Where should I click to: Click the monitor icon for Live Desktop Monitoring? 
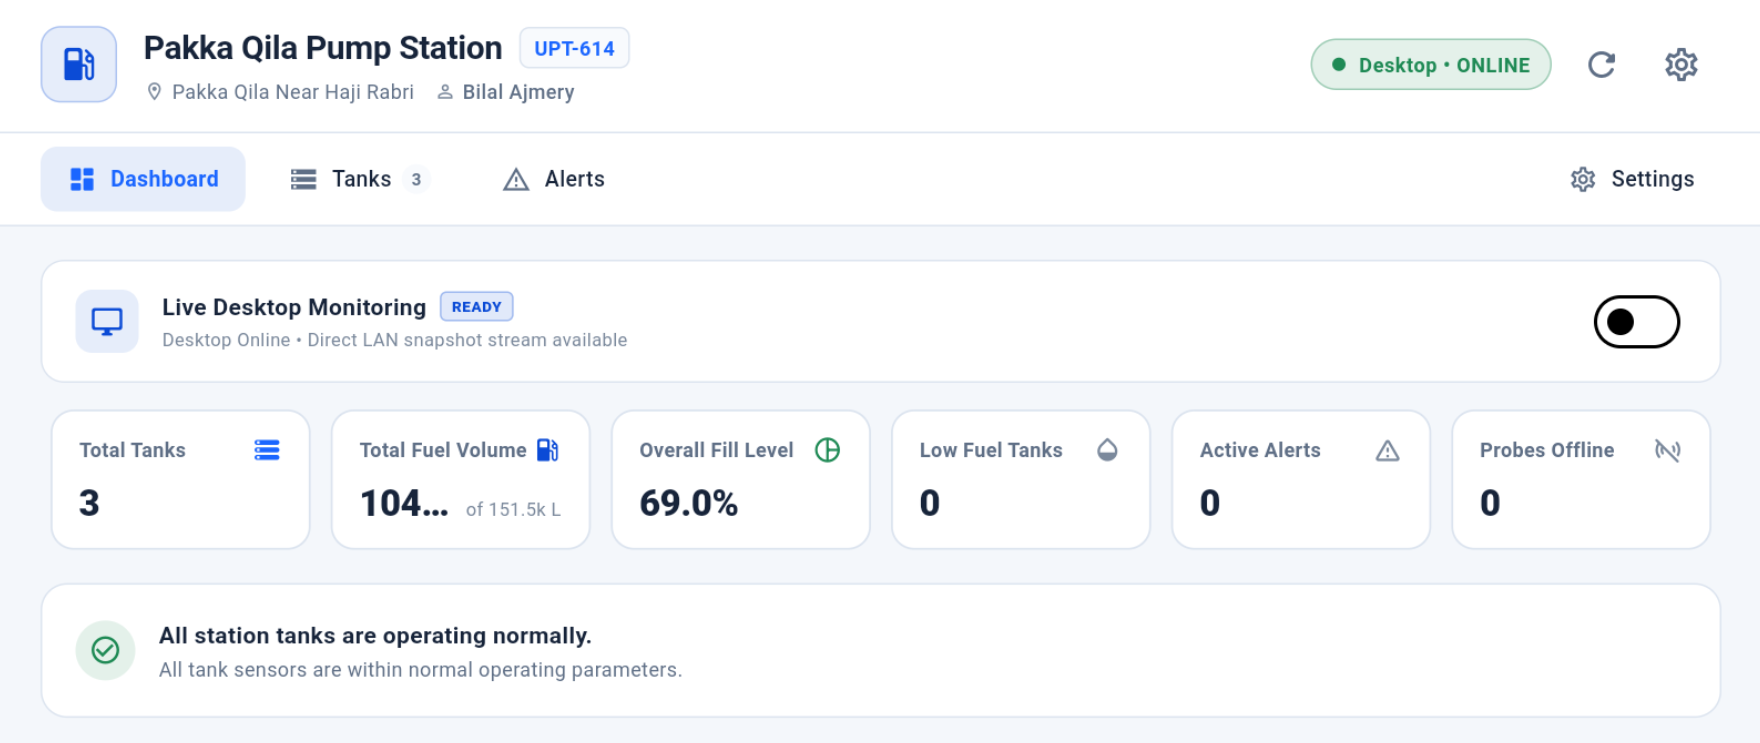point(107,322)
